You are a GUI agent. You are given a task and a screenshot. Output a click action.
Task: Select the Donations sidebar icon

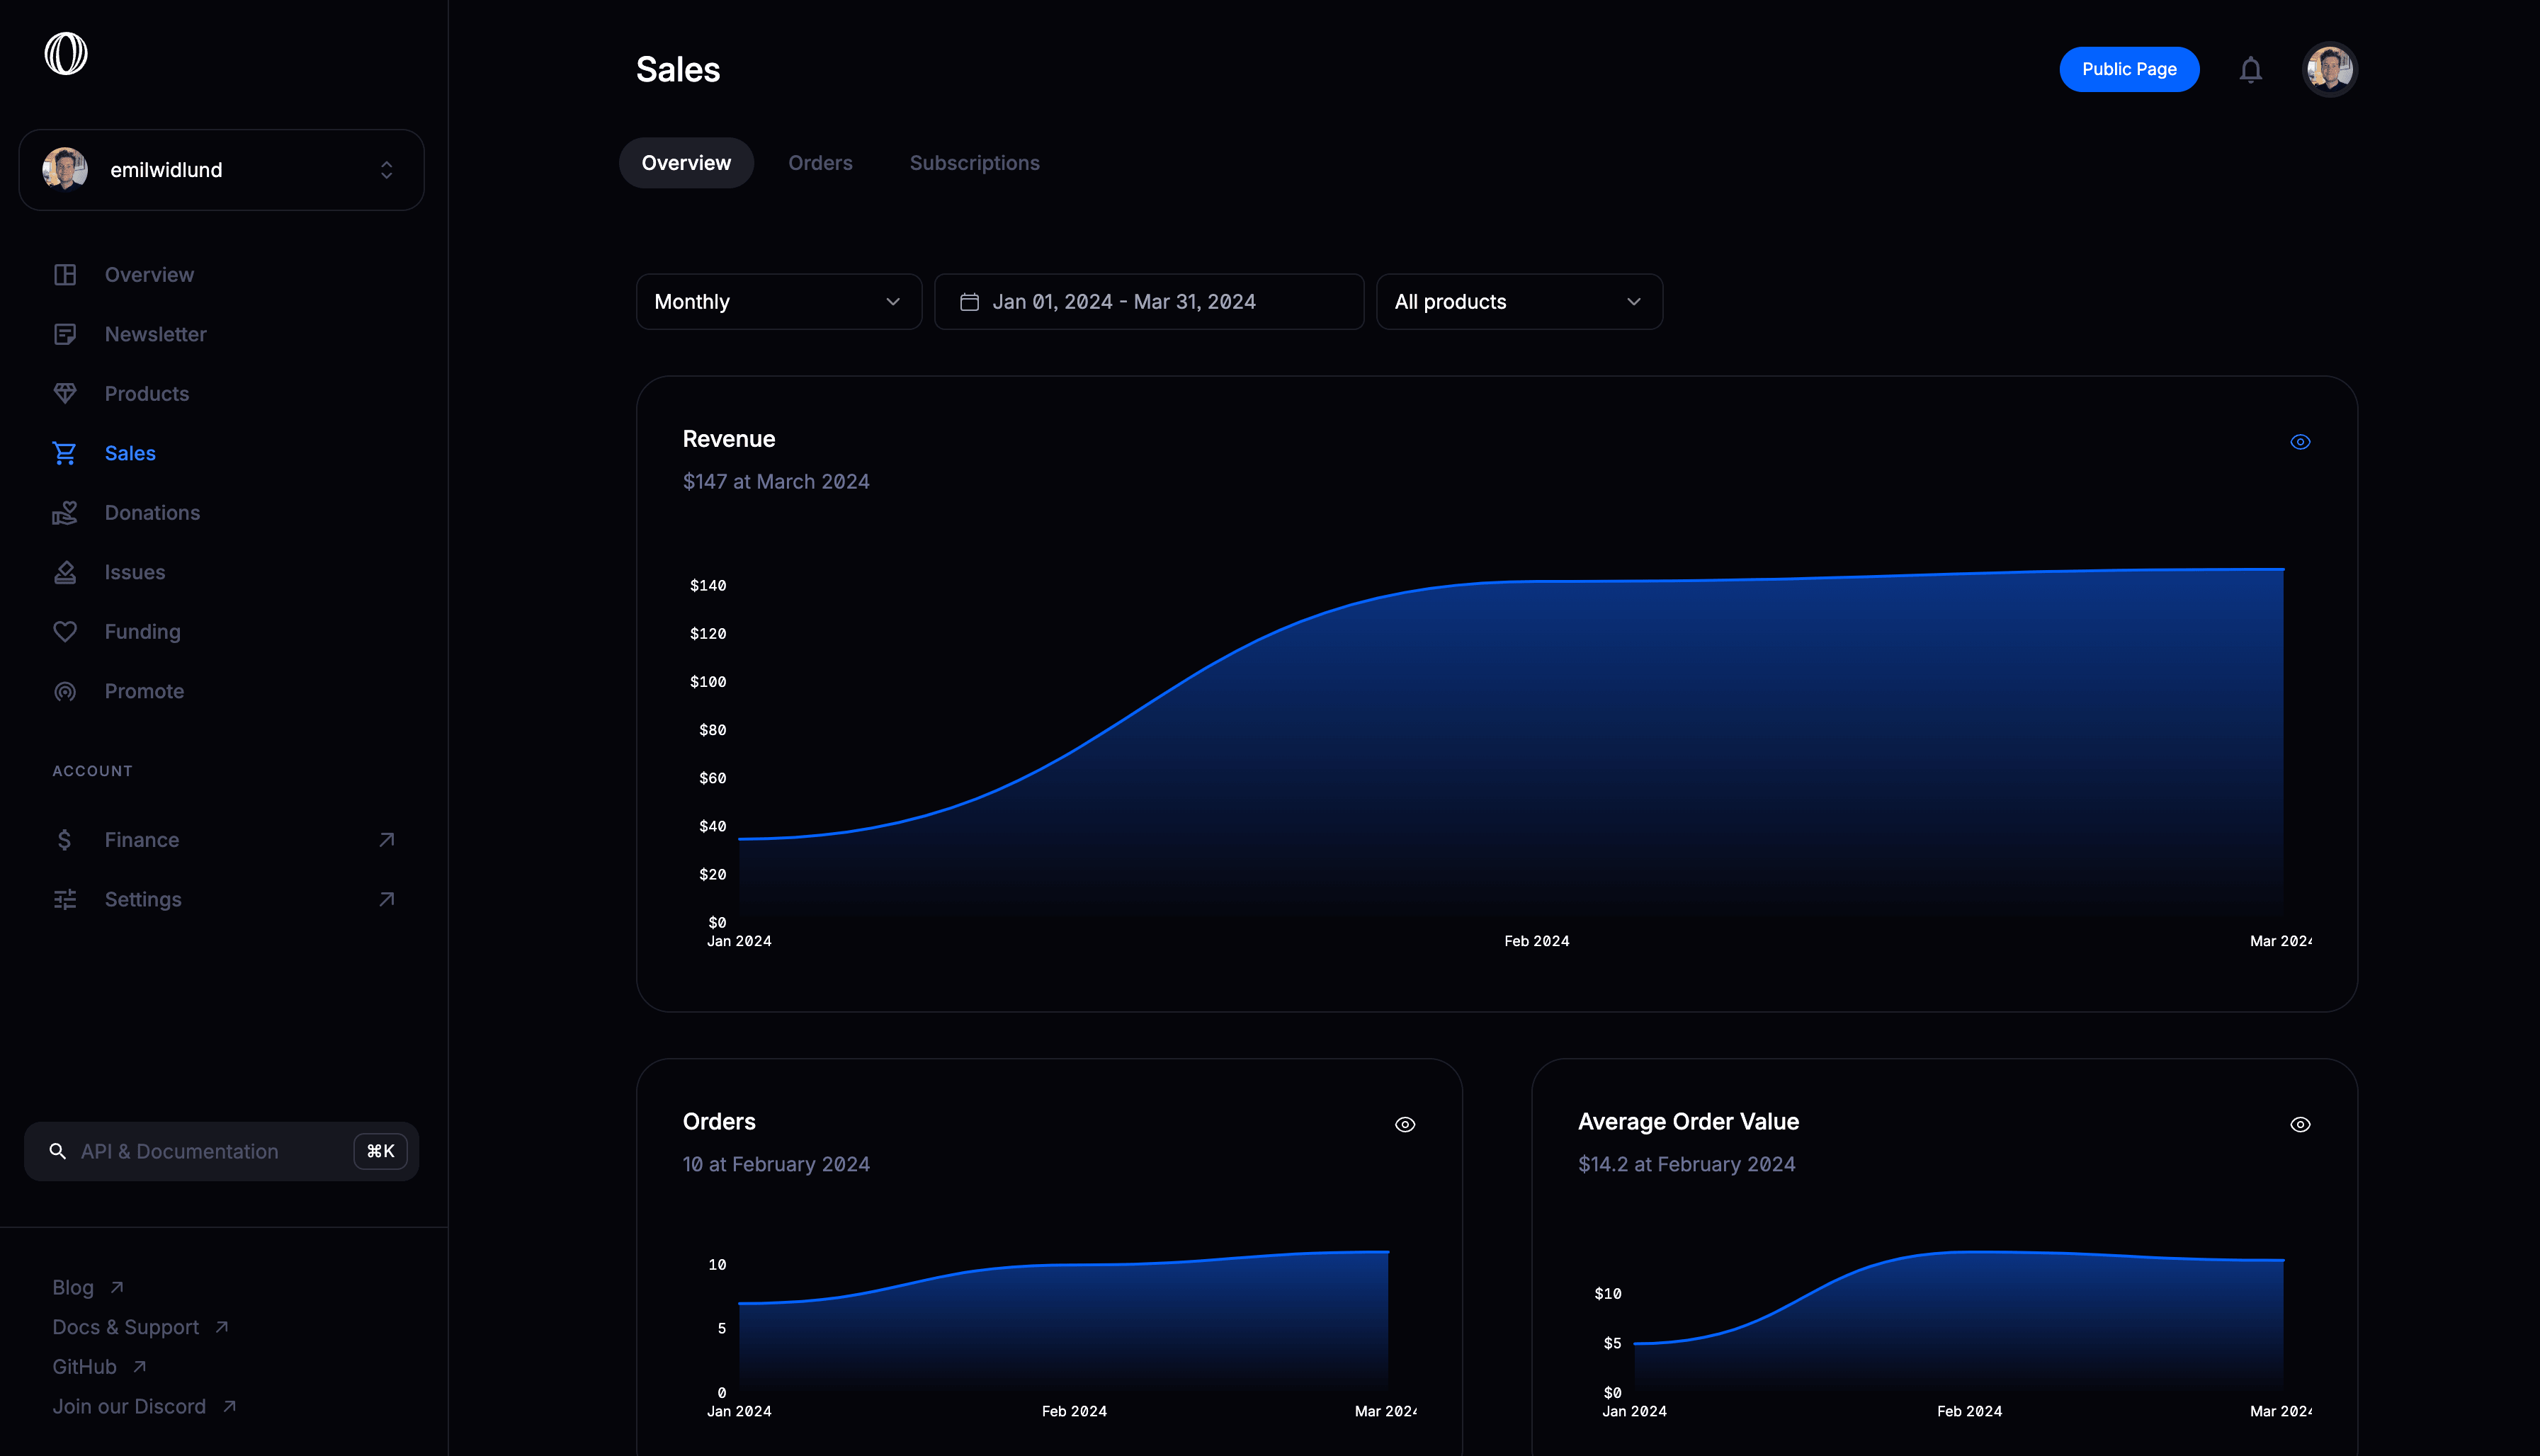65,512
